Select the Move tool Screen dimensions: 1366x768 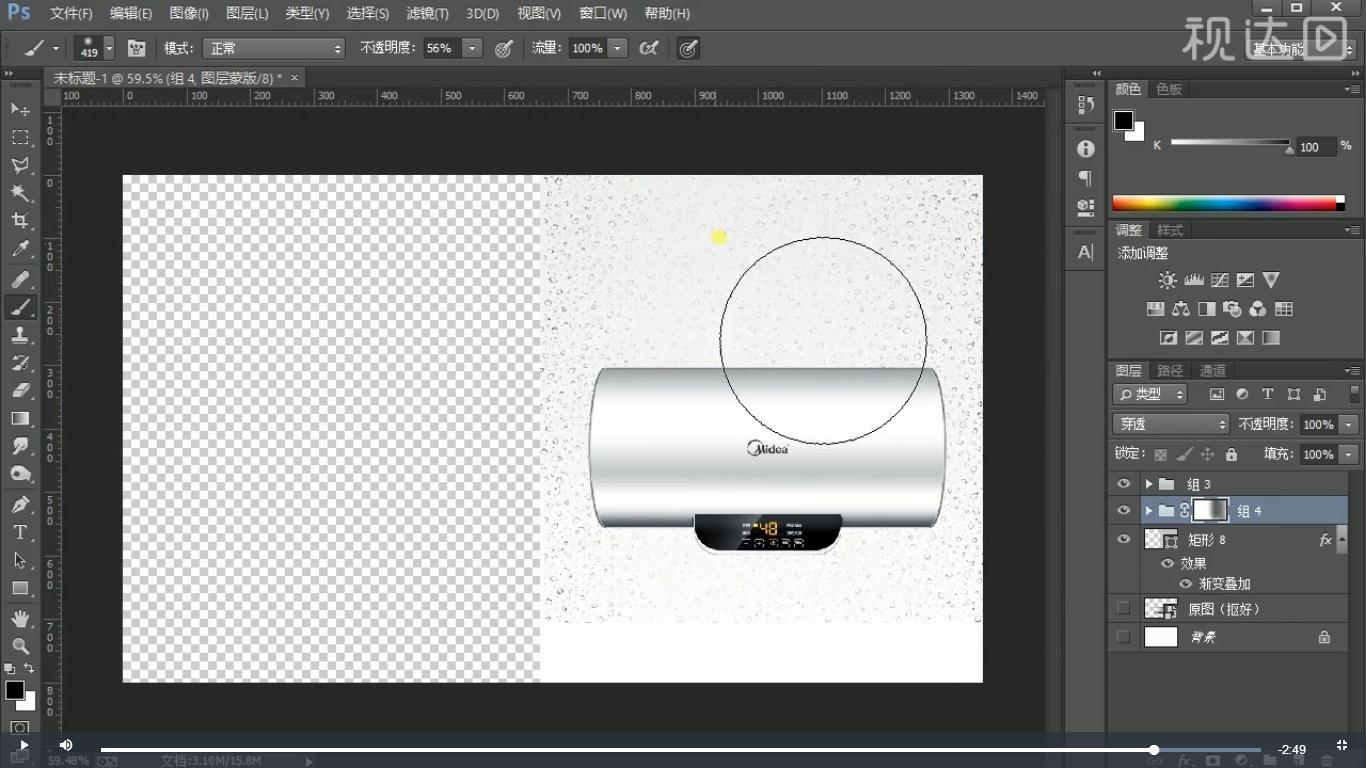(19, 108)
